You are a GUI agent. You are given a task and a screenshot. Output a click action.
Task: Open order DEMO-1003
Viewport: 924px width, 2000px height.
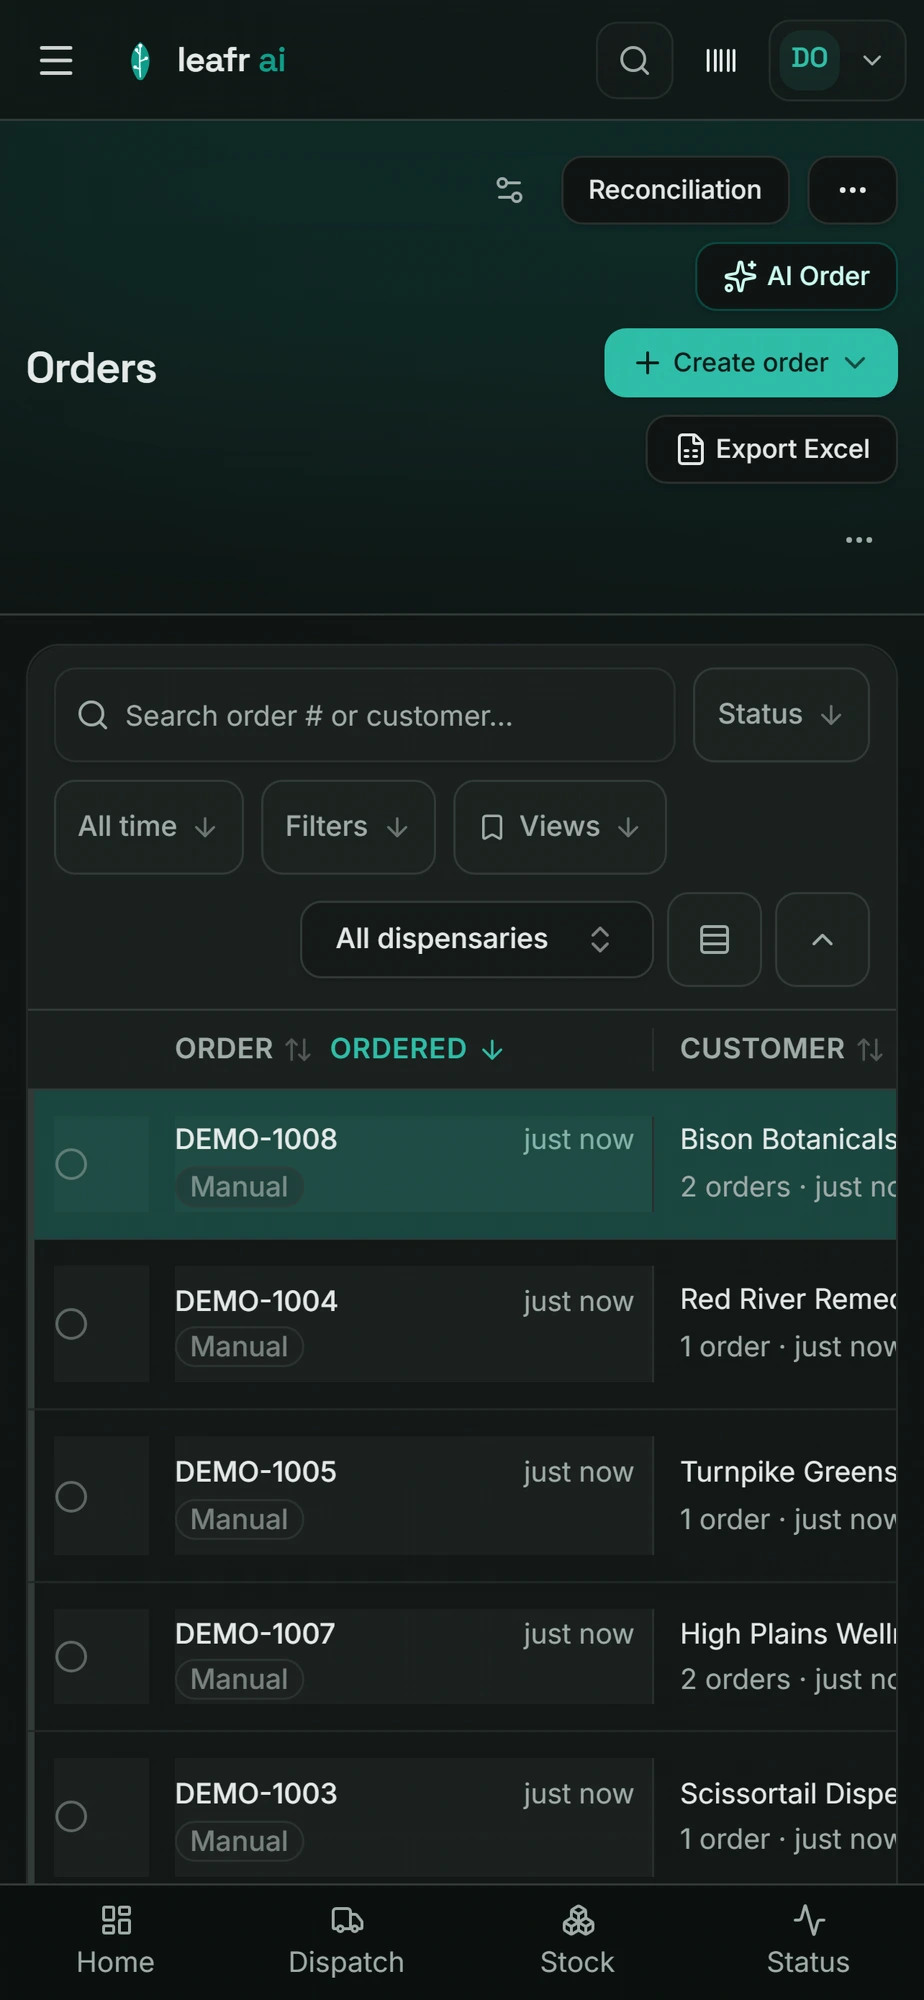(256, 1794)
